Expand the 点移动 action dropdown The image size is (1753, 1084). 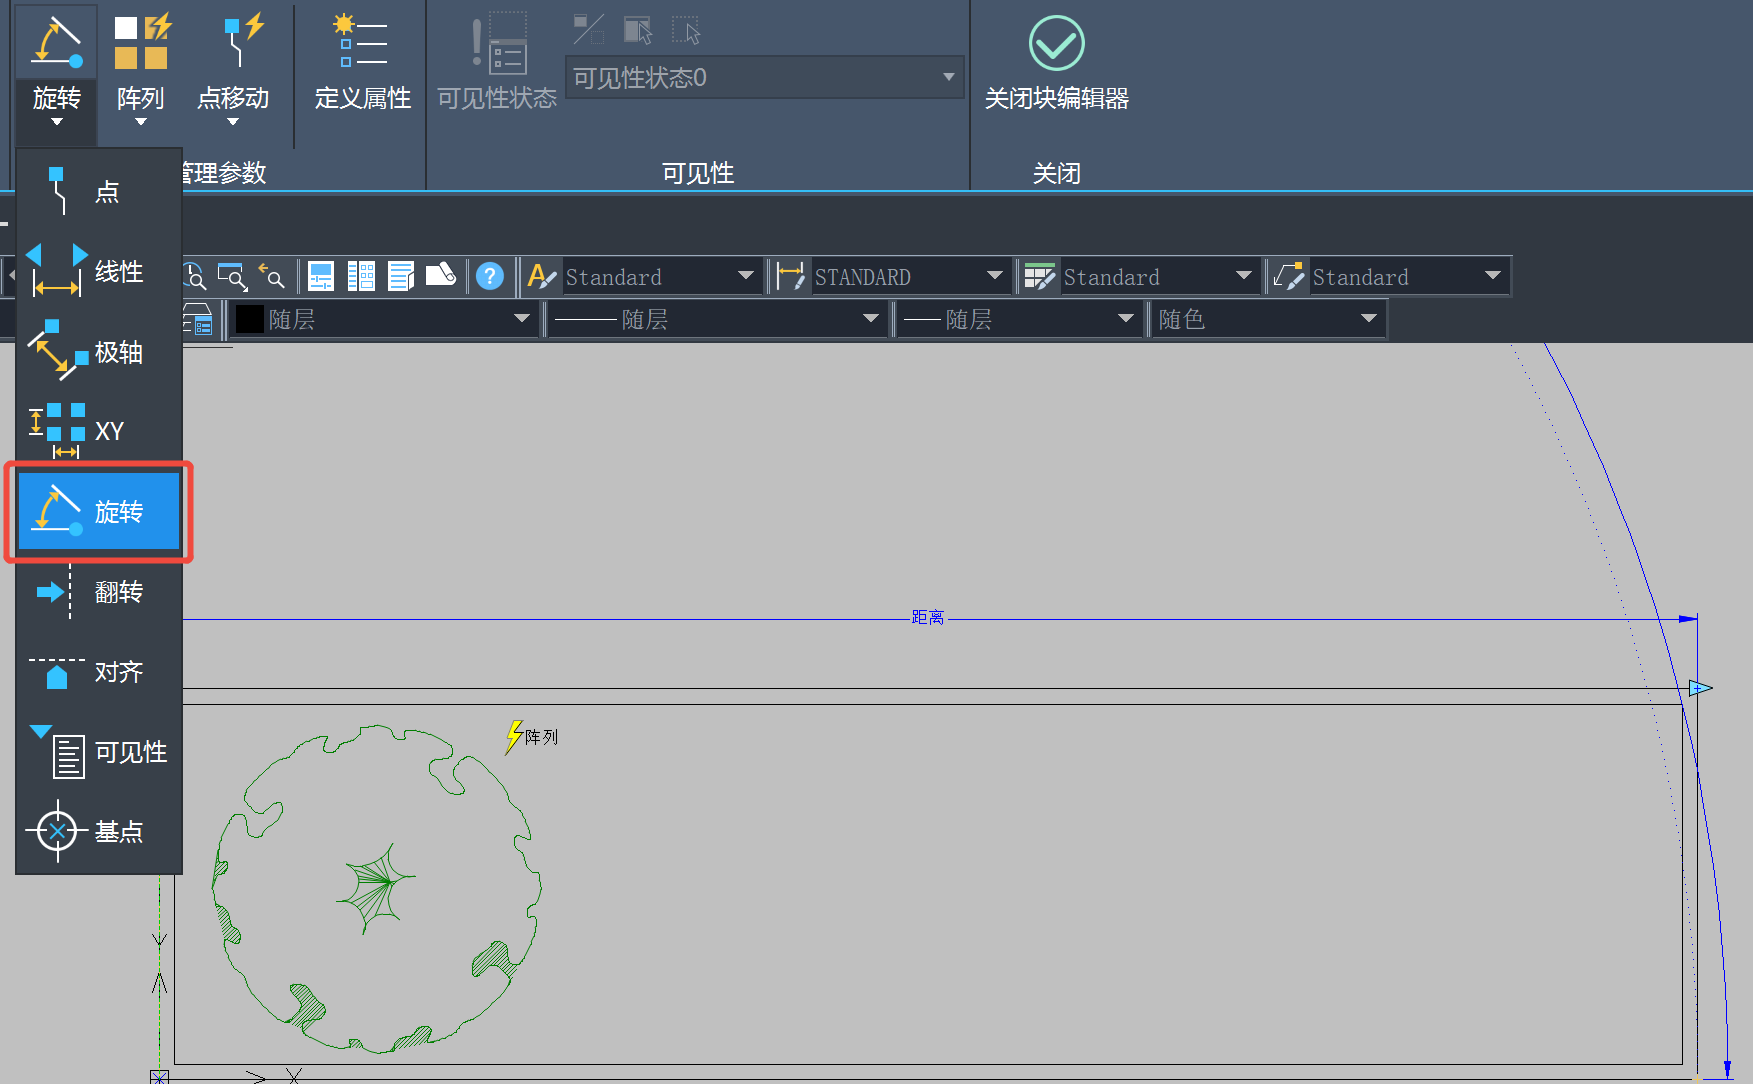[x=233, y=121]
